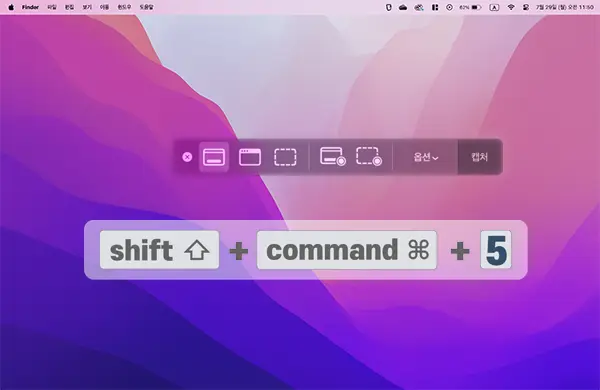Open the user account menu bar icon
600x390 pixels.
[526, 7]
